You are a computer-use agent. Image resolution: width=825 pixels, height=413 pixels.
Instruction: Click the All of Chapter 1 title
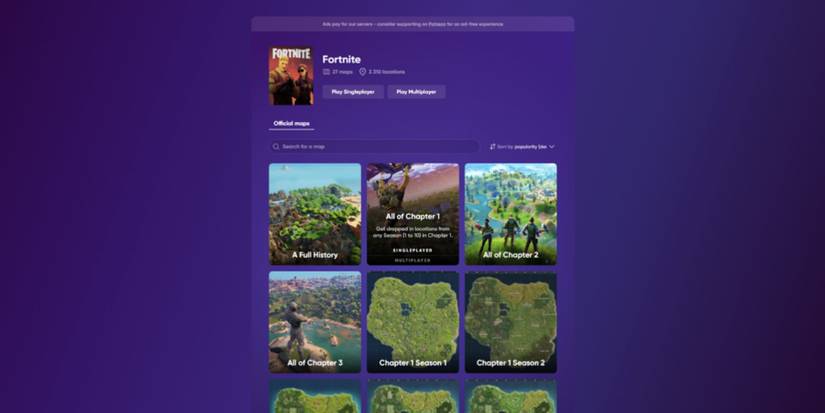click(413, 216)
